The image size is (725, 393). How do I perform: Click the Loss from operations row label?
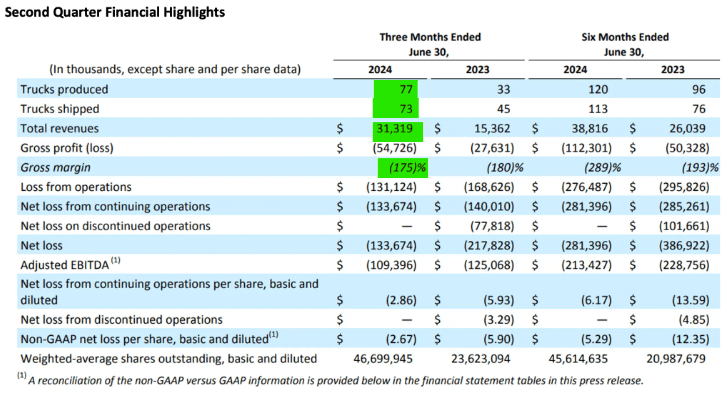click(x=76, y=187)
